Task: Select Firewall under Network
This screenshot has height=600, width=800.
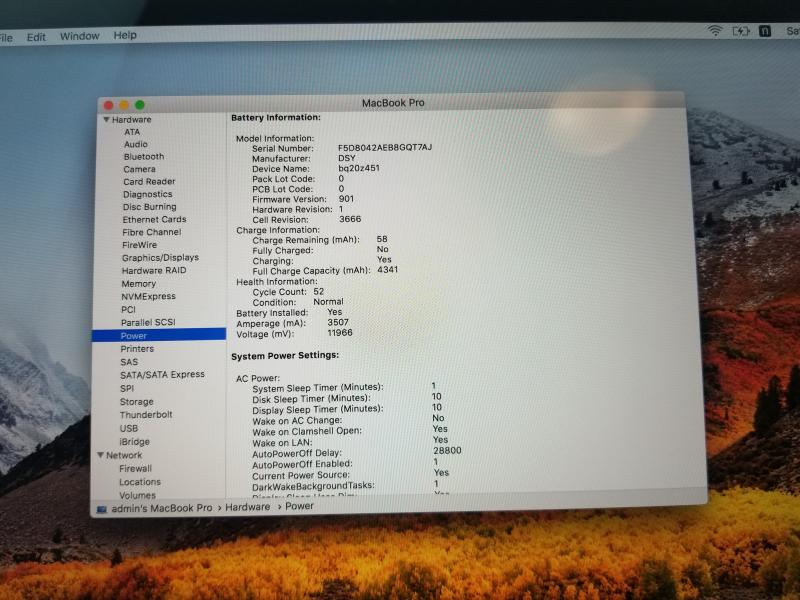Action: coord(136,468)
